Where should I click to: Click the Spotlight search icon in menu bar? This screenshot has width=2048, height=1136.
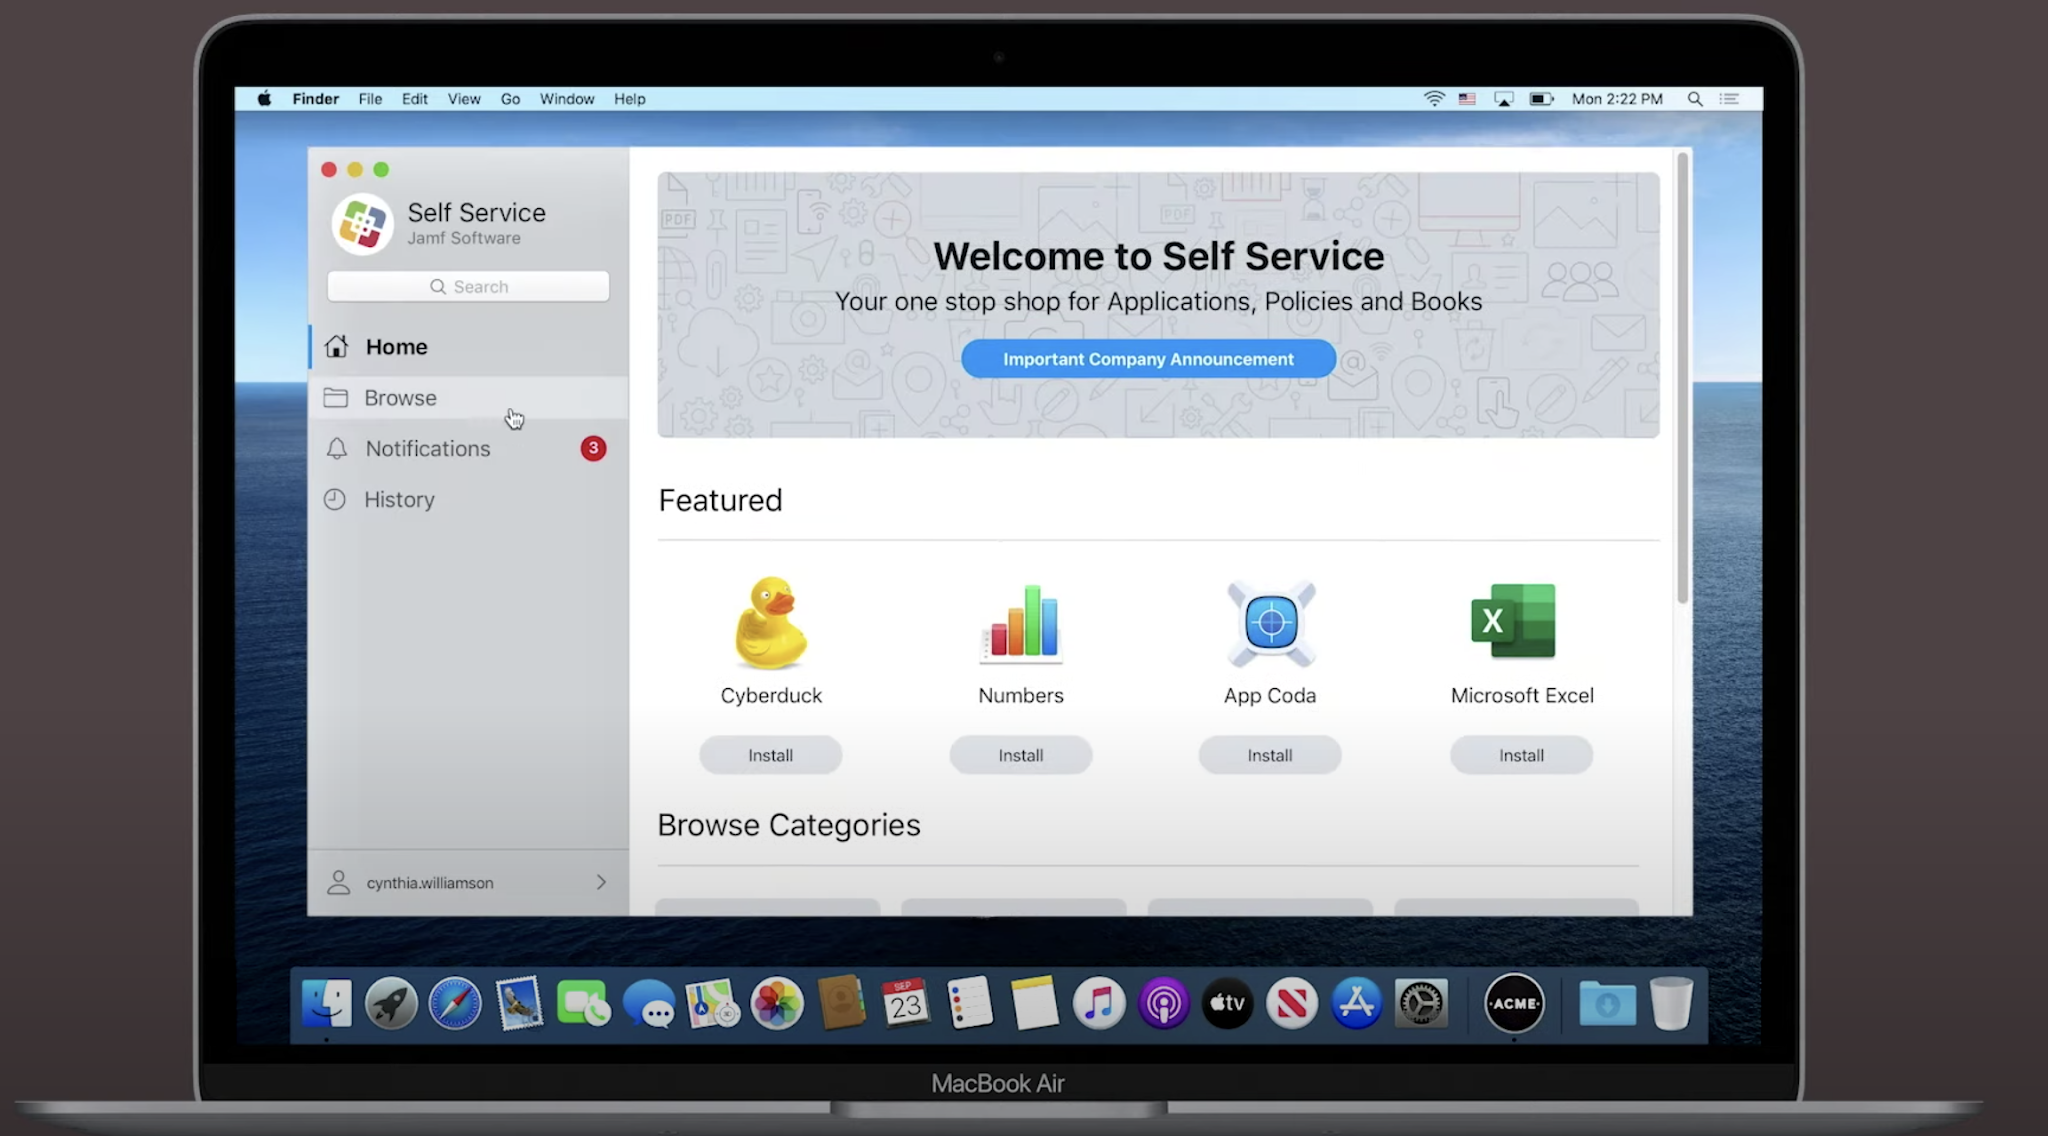pos(1695,99)
